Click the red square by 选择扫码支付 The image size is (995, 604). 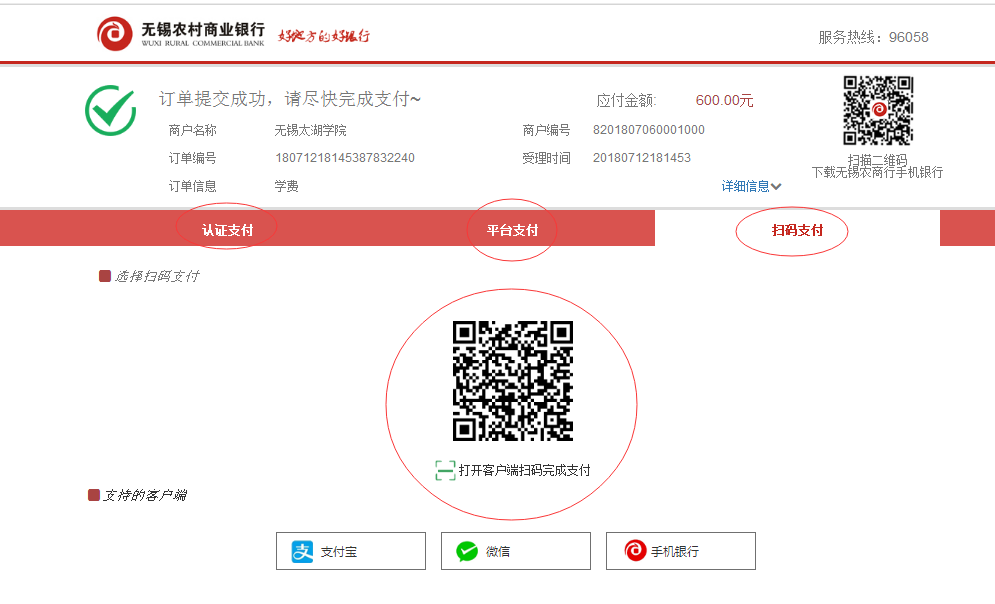tap(105, 276)
